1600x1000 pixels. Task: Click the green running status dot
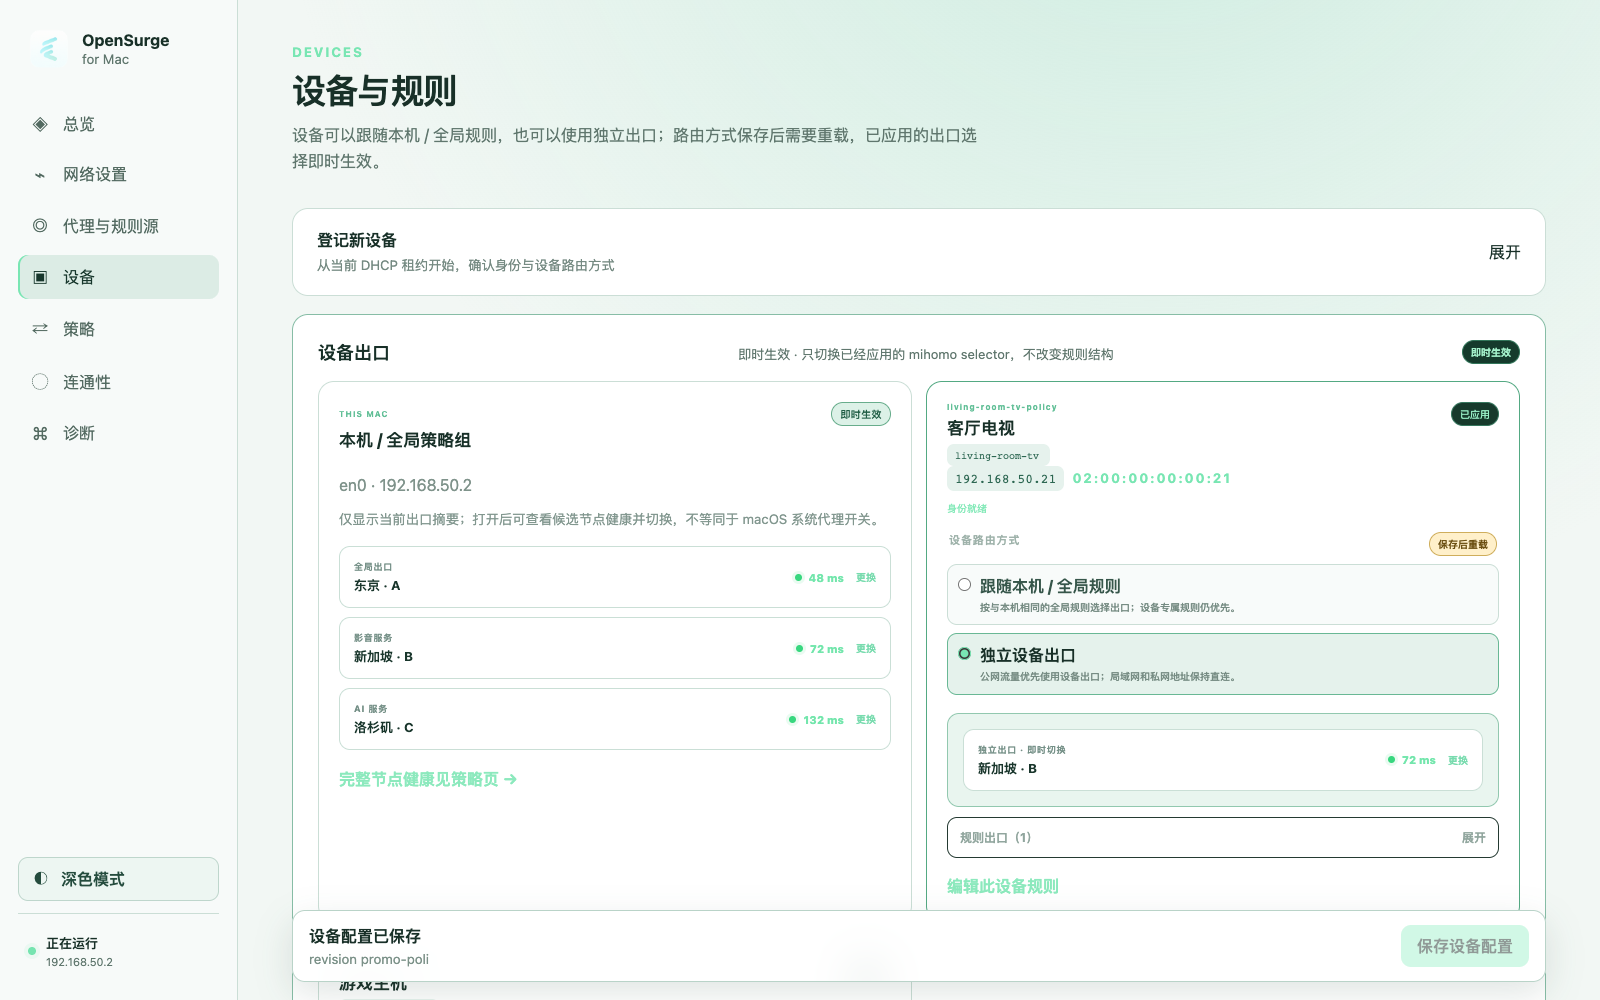(x=32, y=951)
